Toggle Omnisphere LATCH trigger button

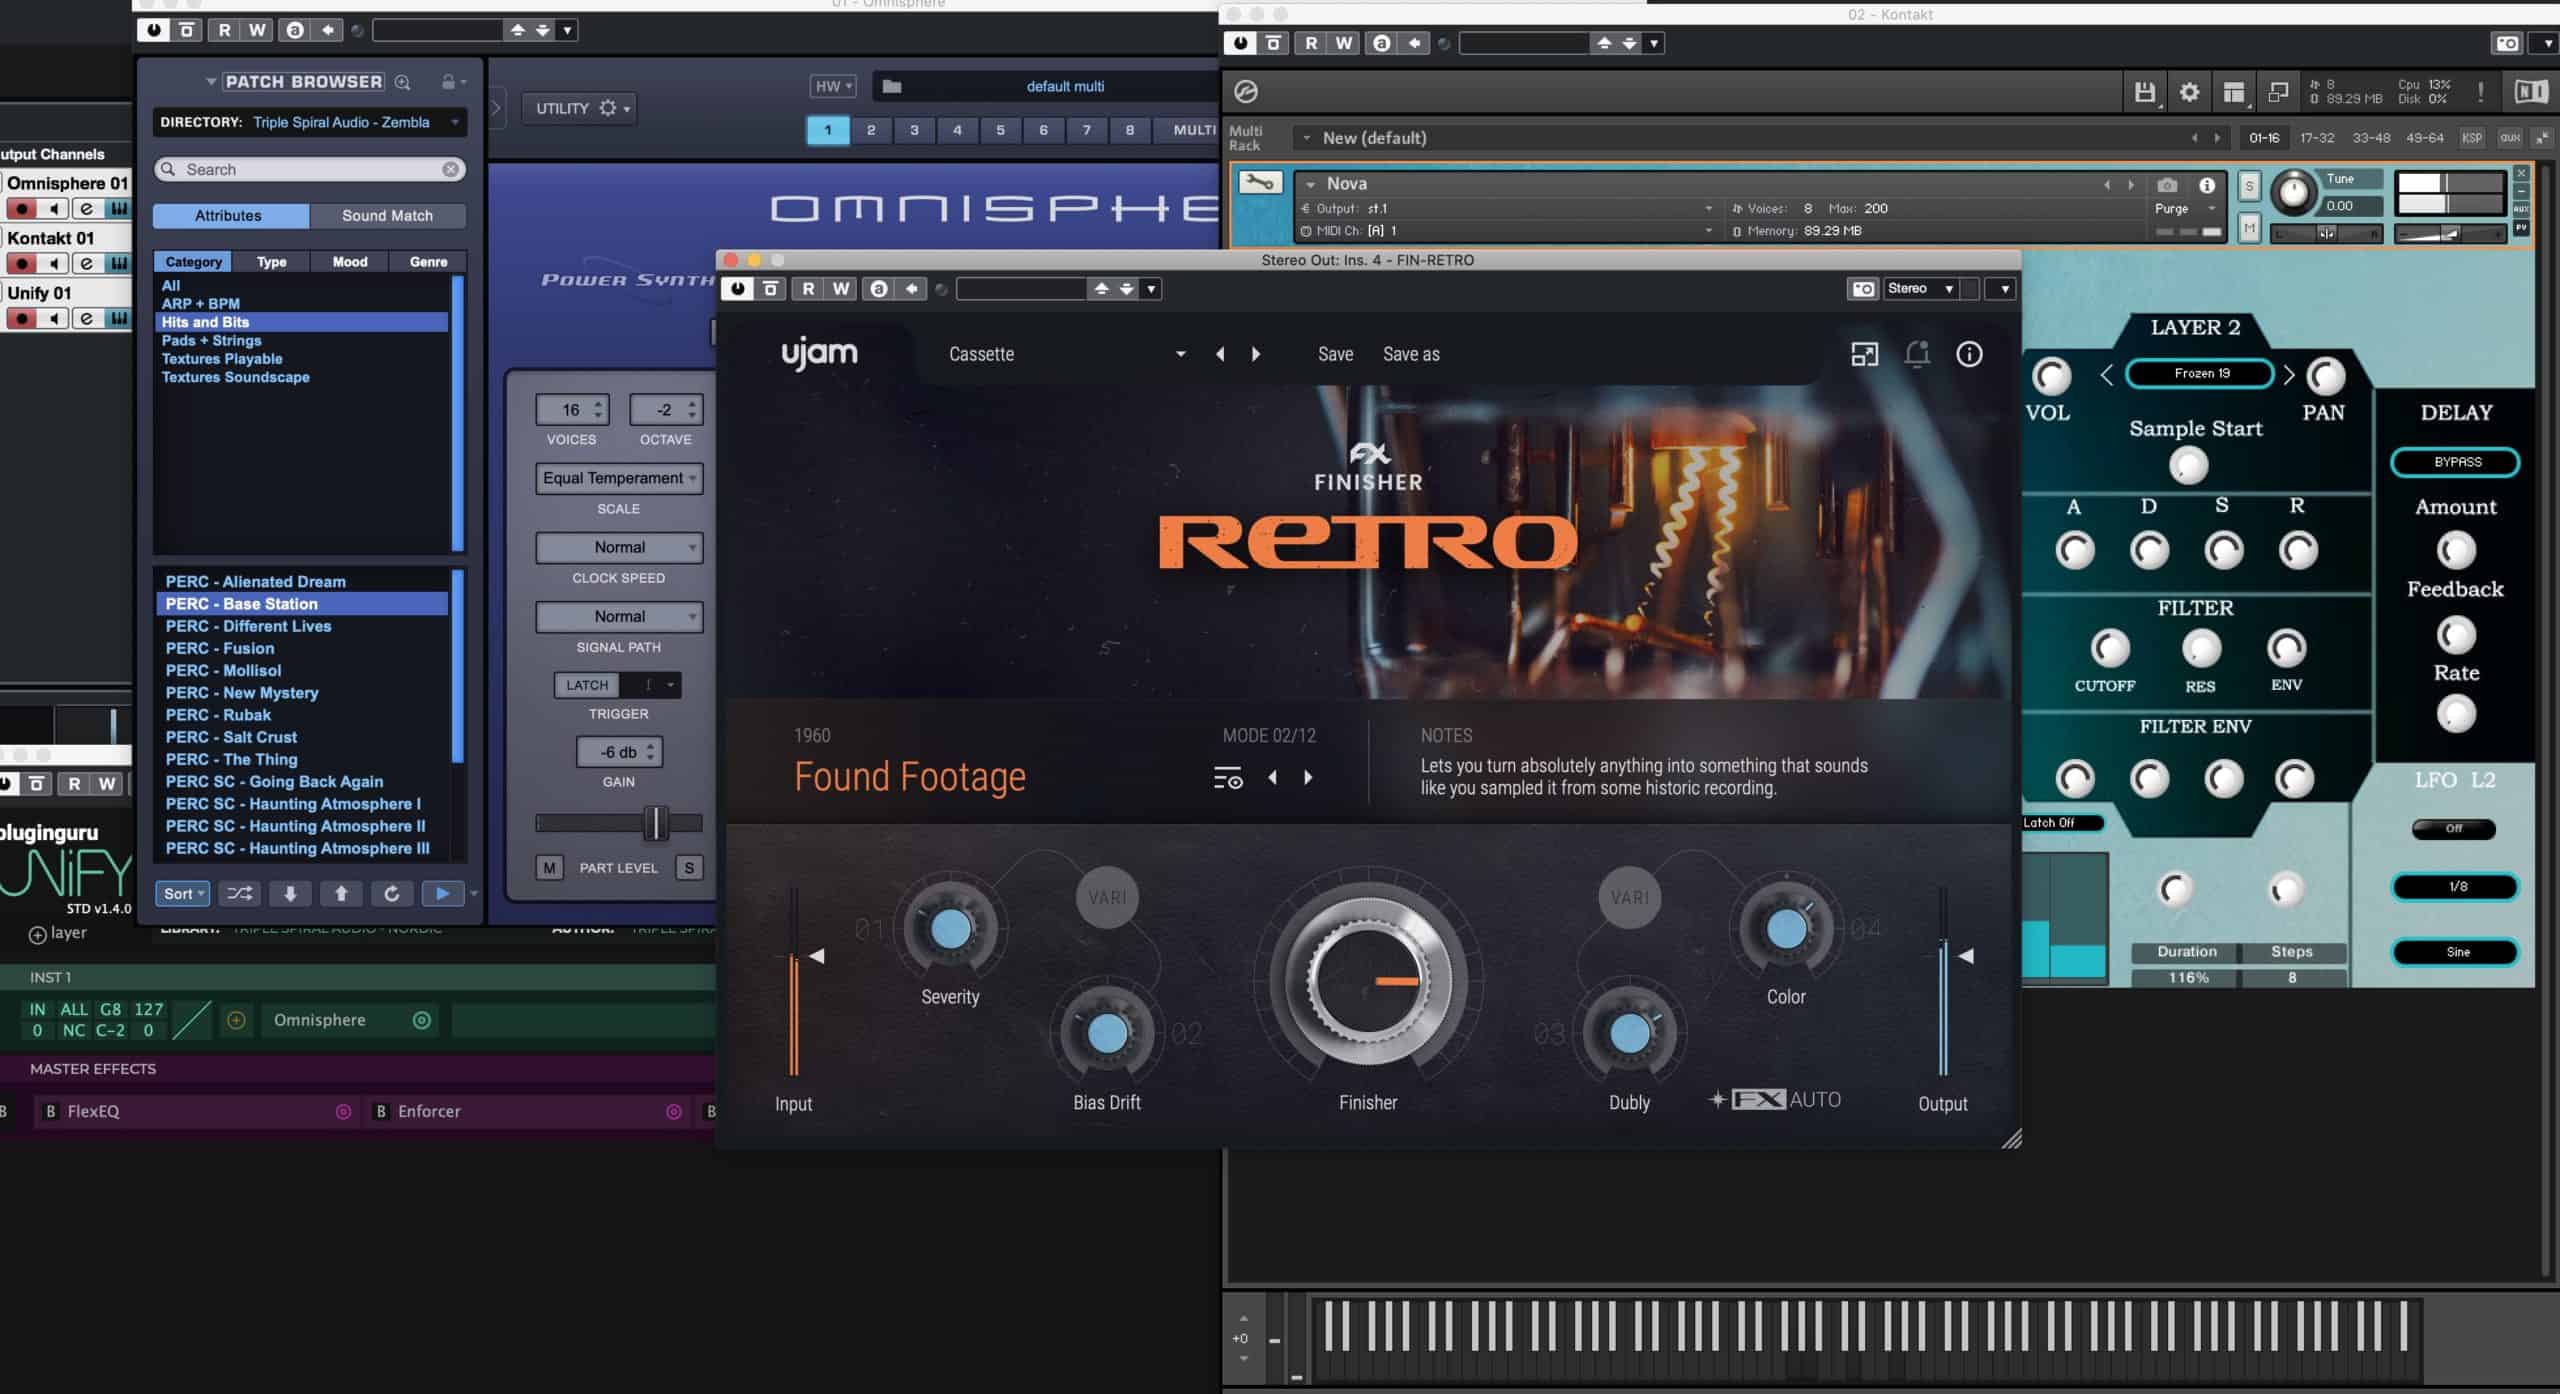point(587,685)
